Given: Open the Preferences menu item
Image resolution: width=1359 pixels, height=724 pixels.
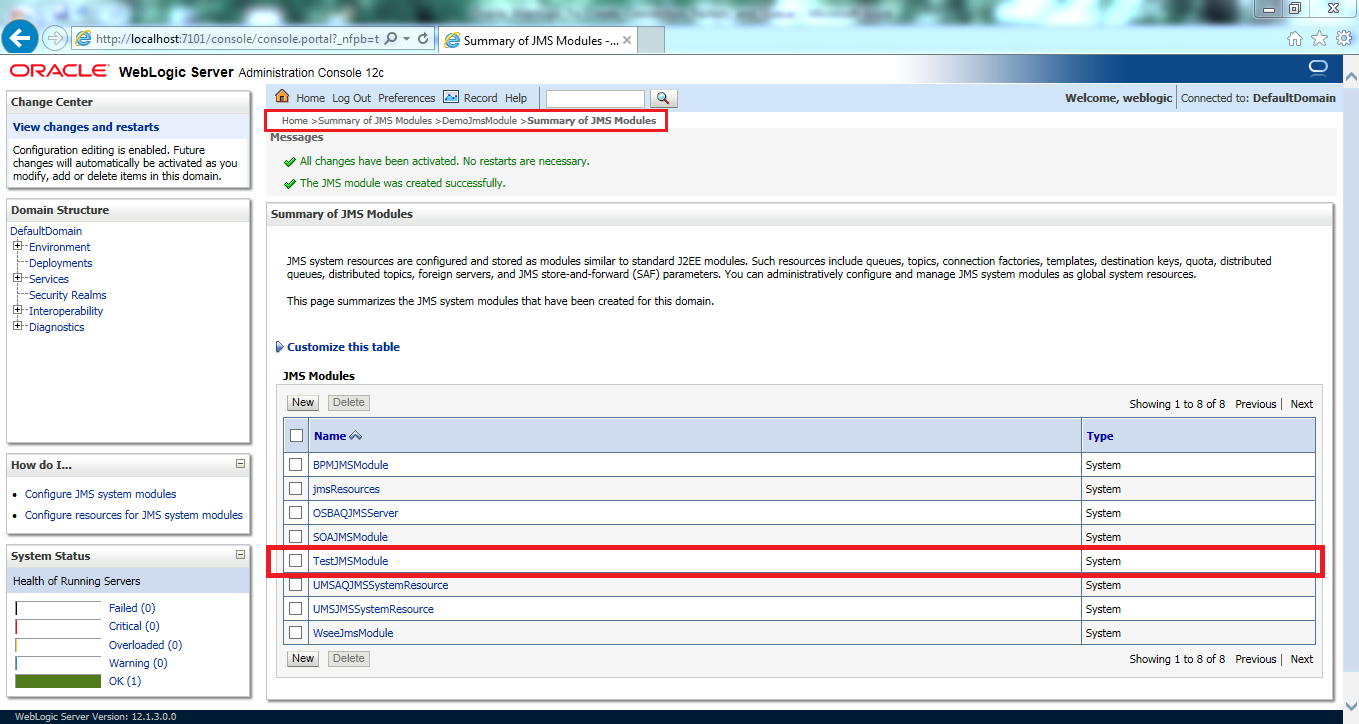Looking at the screenshot, I should (x=406, y=98).
